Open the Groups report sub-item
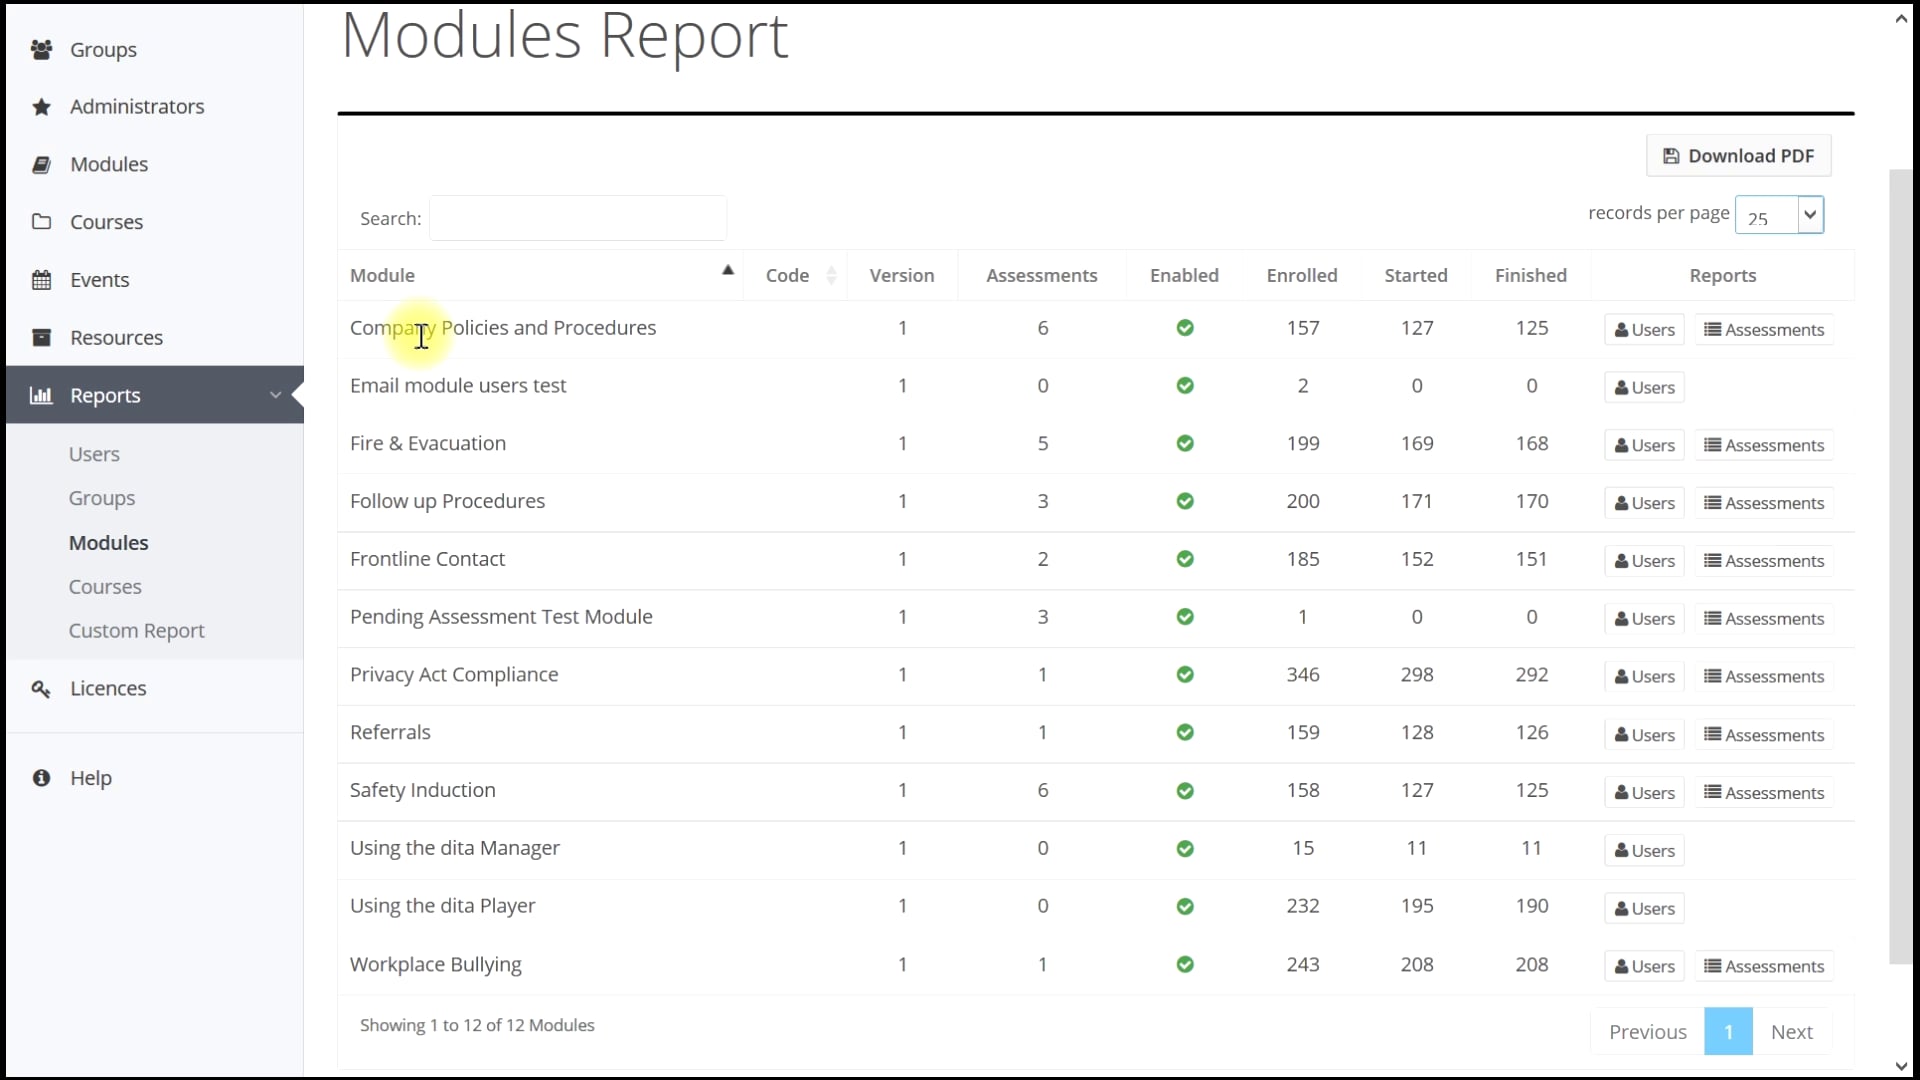The width and height of the screenshot is (1920, 1080). tap(102, 498)
